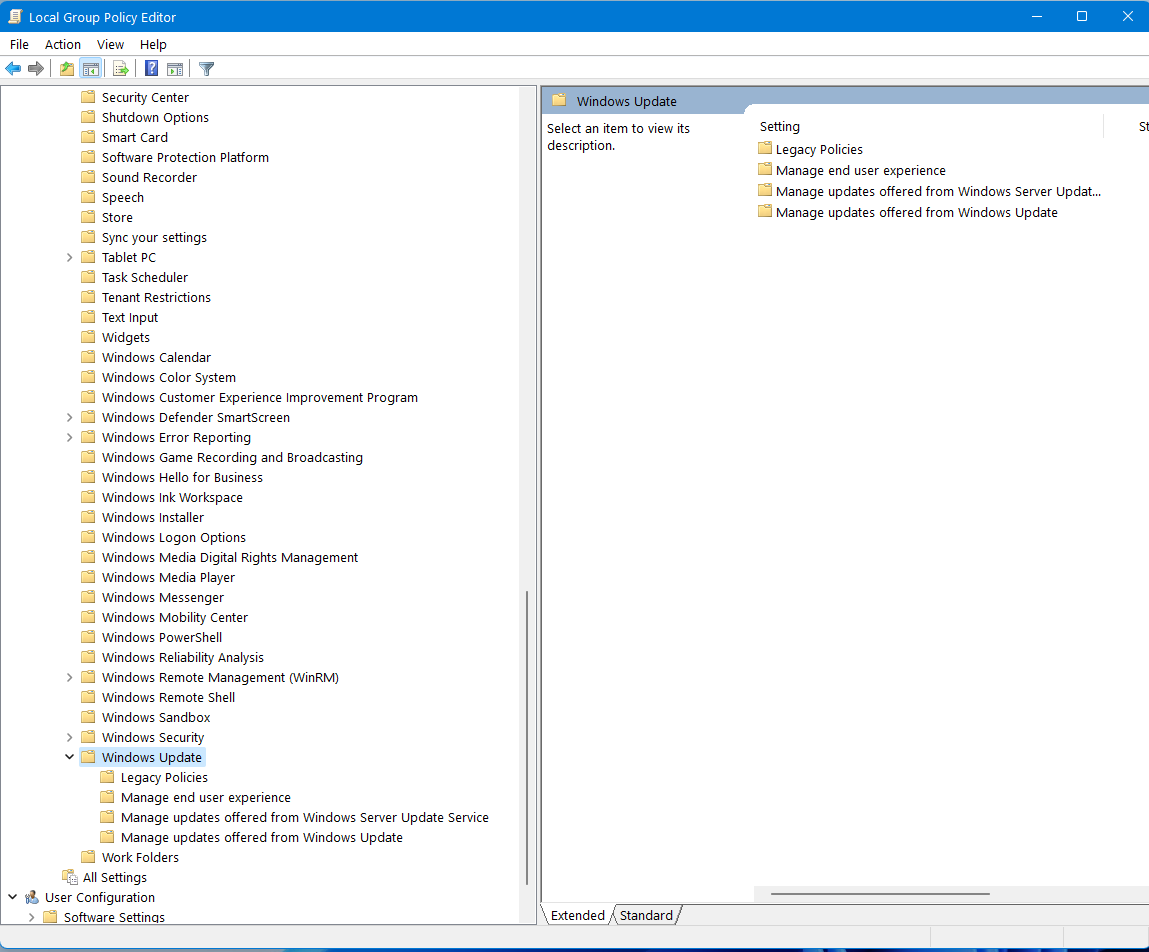Open the Action menu
Screen dimensions: 1149x952
point(63,44)
